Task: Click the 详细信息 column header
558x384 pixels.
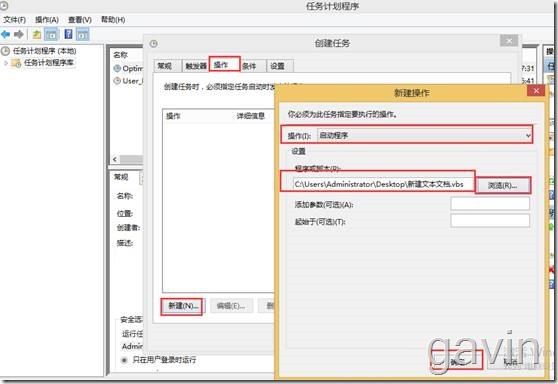Action: coord(251,116)
